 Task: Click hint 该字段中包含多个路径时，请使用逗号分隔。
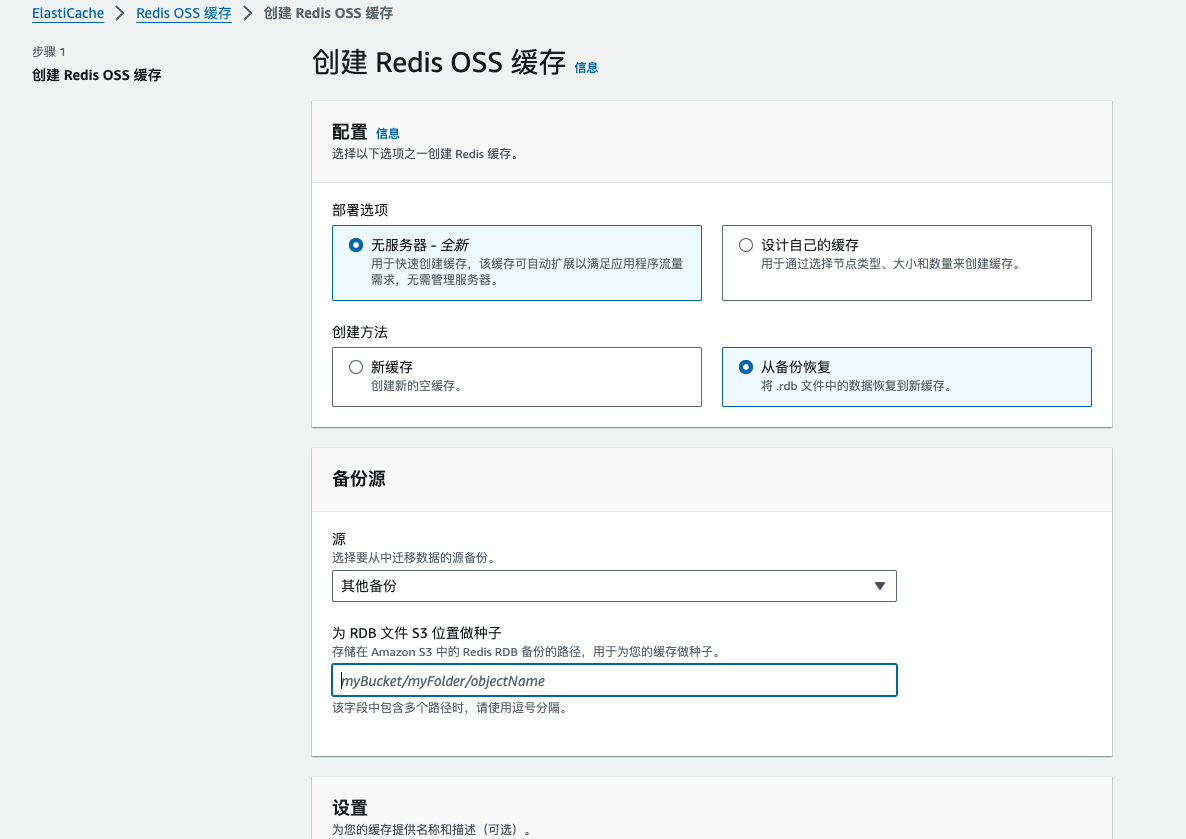coord(450,708)
